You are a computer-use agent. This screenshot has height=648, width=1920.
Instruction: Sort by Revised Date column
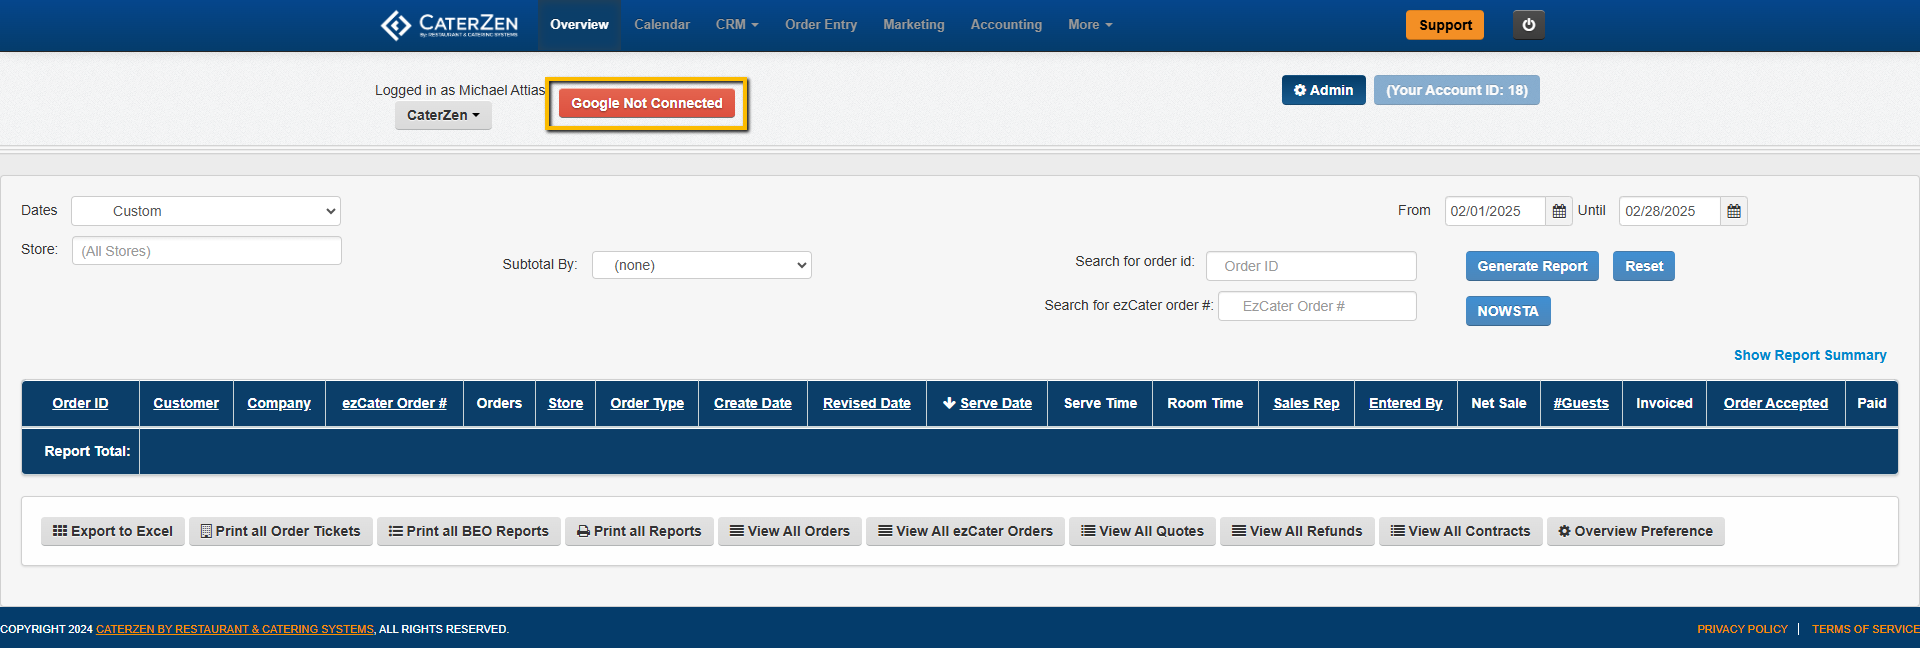[x=866, y=403]
